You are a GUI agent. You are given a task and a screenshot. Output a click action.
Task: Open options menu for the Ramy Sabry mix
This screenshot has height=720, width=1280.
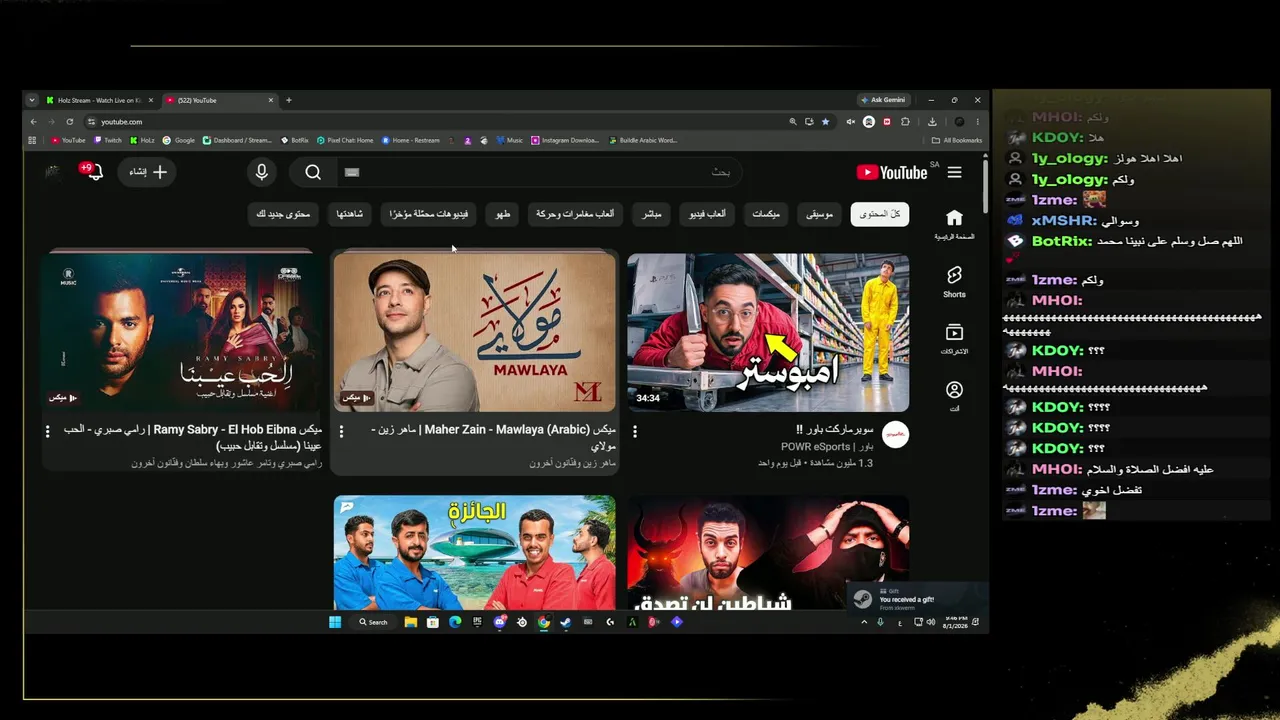47,431
